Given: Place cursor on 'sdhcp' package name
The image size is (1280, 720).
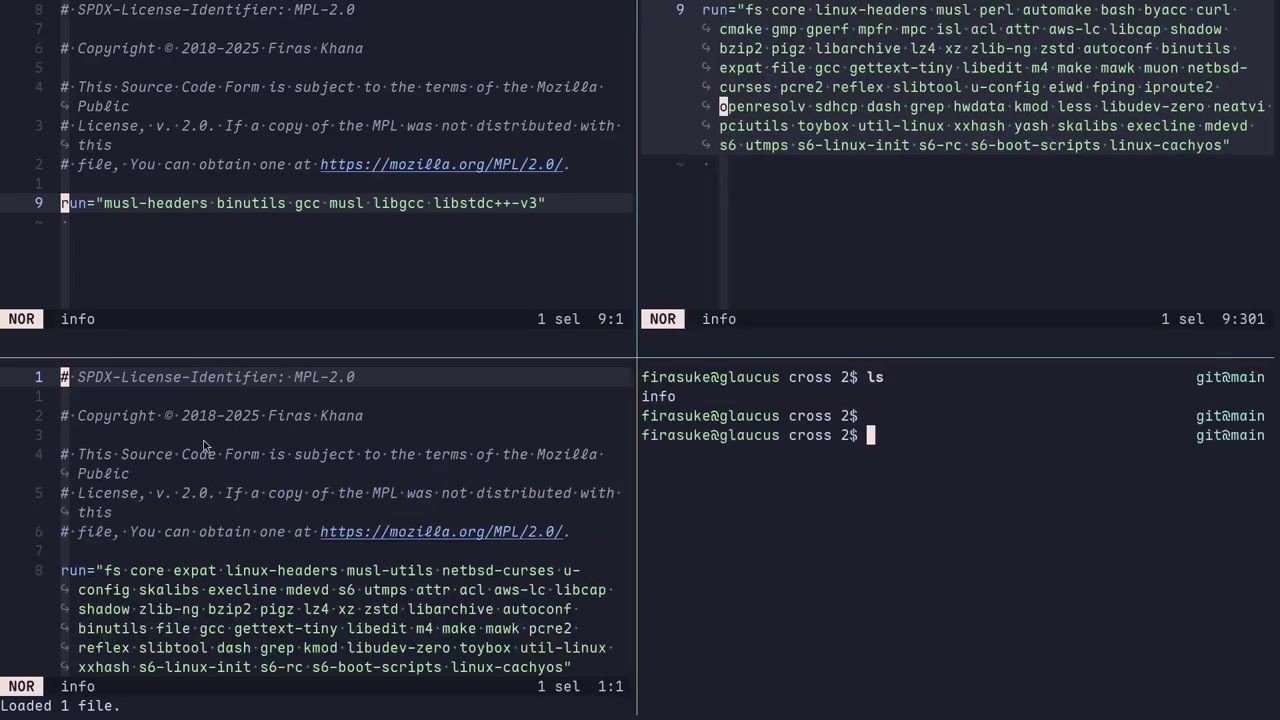Looking at the screenshot, I should pos(836,106).
